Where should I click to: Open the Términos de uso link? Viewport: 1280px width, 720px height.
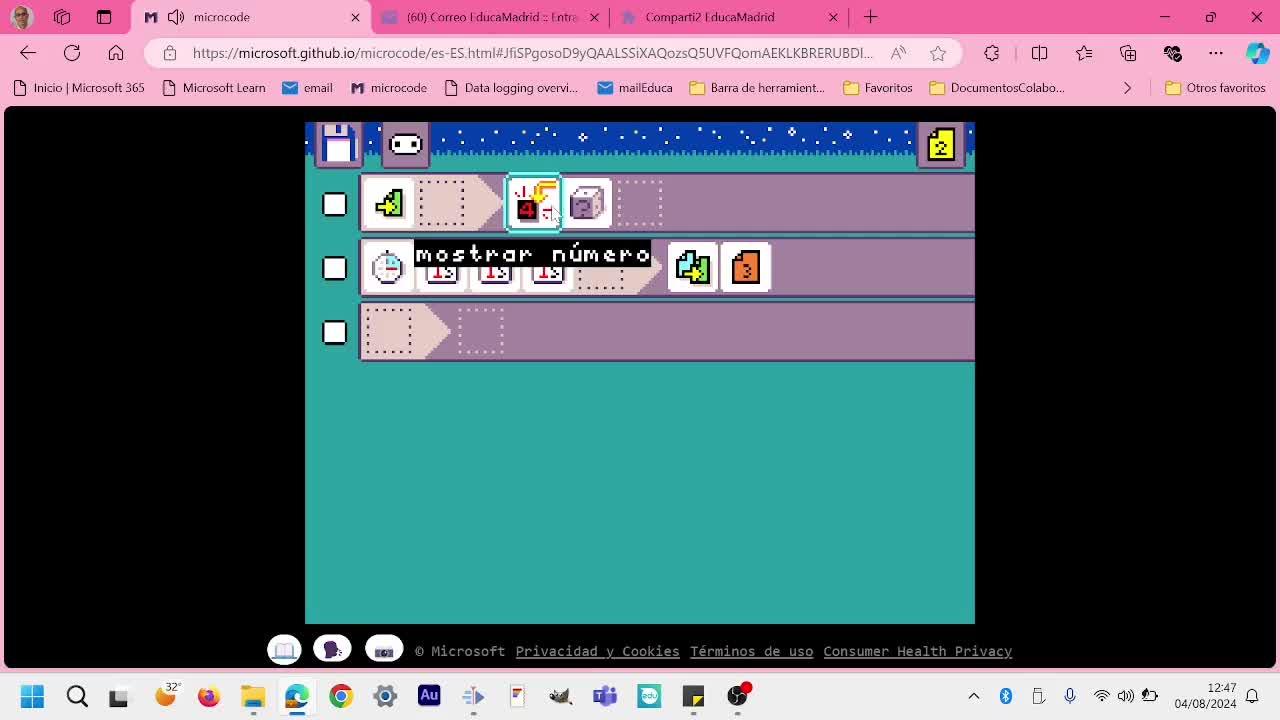pyautogui.click(x=751, y=651)
